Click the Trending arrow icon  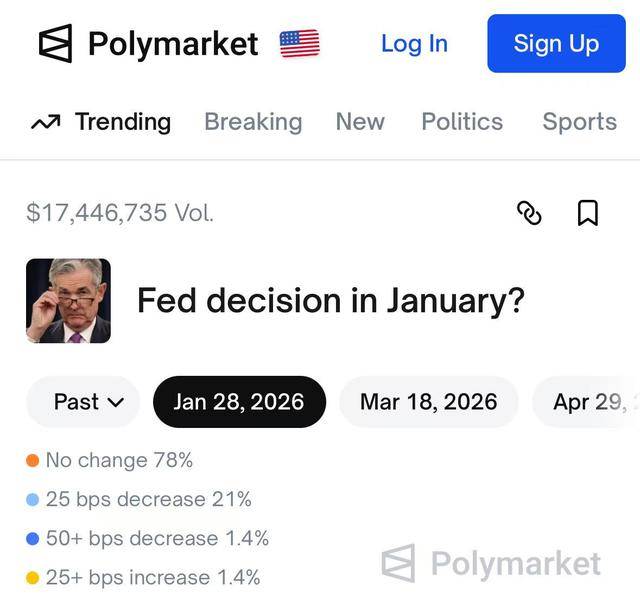pos(45,122)
